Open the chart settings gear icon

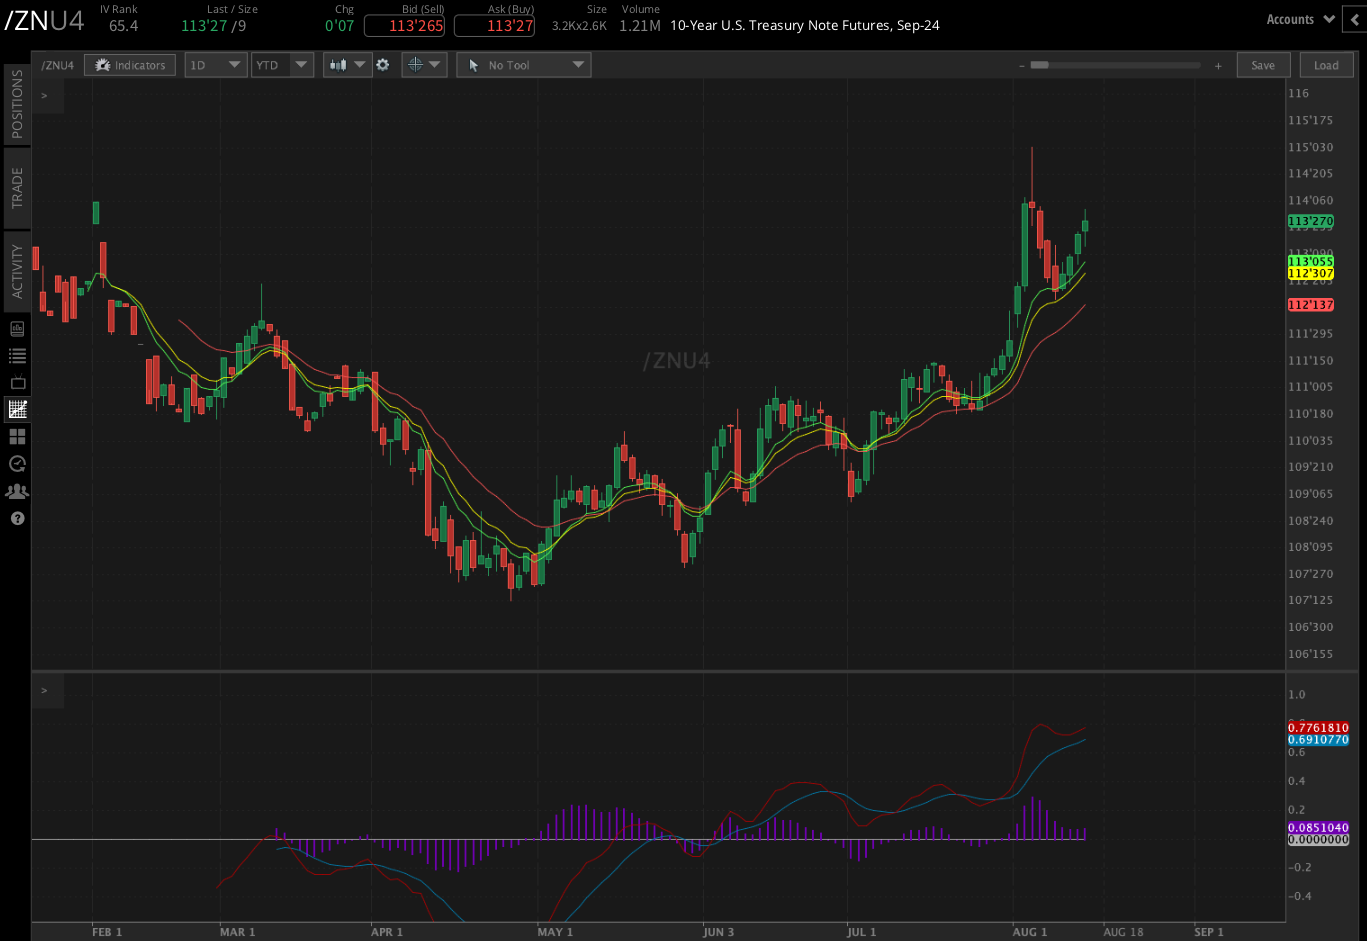pos(384,64)
